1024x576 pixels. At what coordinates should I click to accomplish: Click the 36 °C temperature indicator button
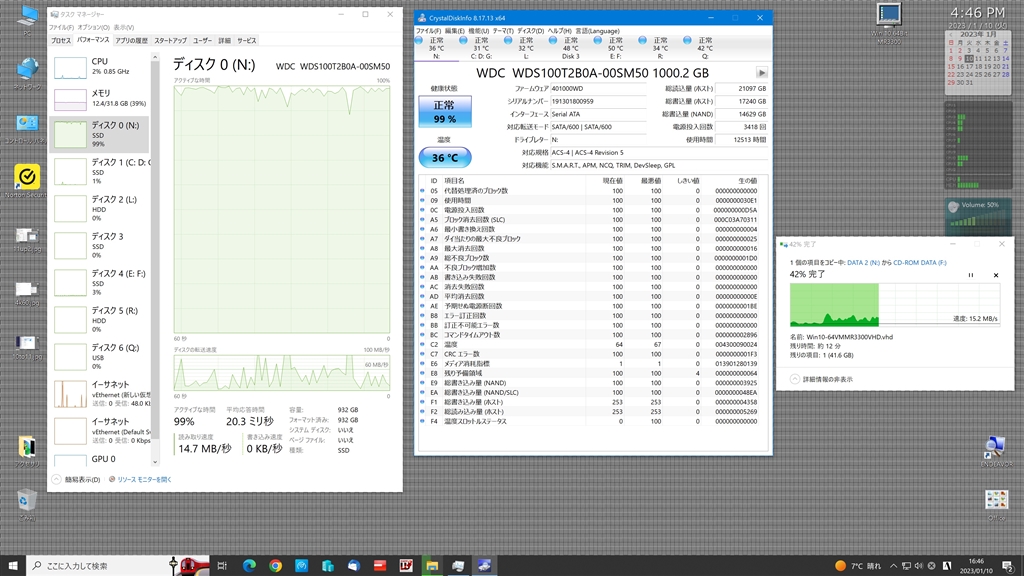(x=445, y=157)
